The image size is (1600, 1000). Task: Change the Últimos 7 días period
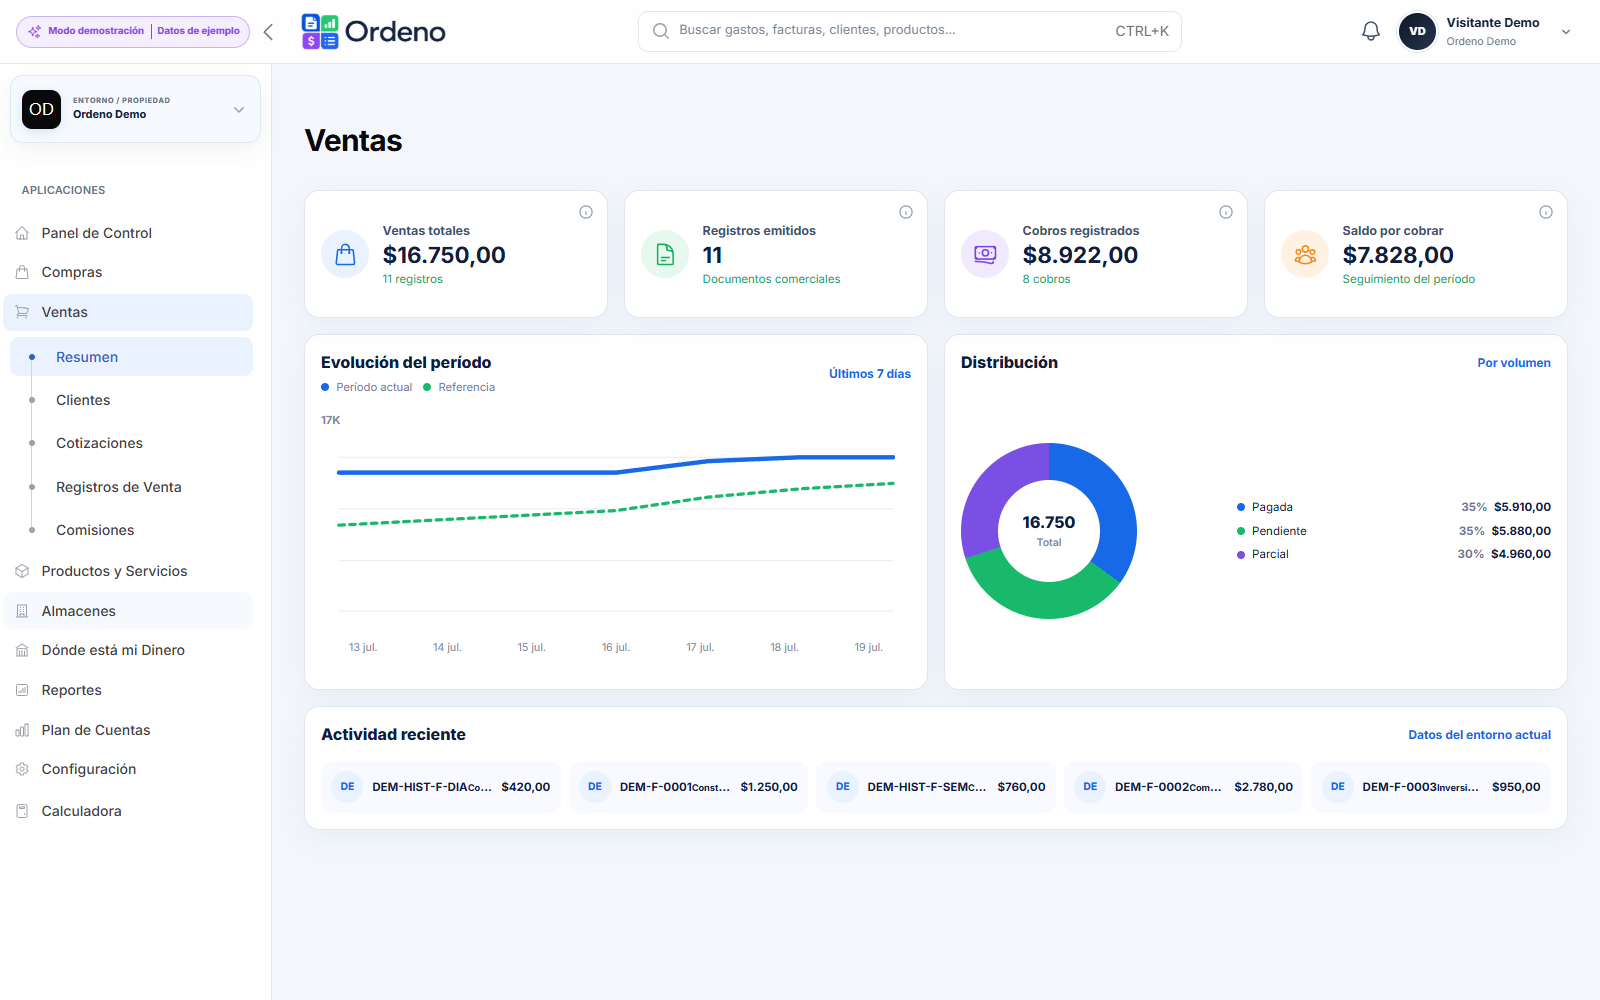tap(870, 374)
